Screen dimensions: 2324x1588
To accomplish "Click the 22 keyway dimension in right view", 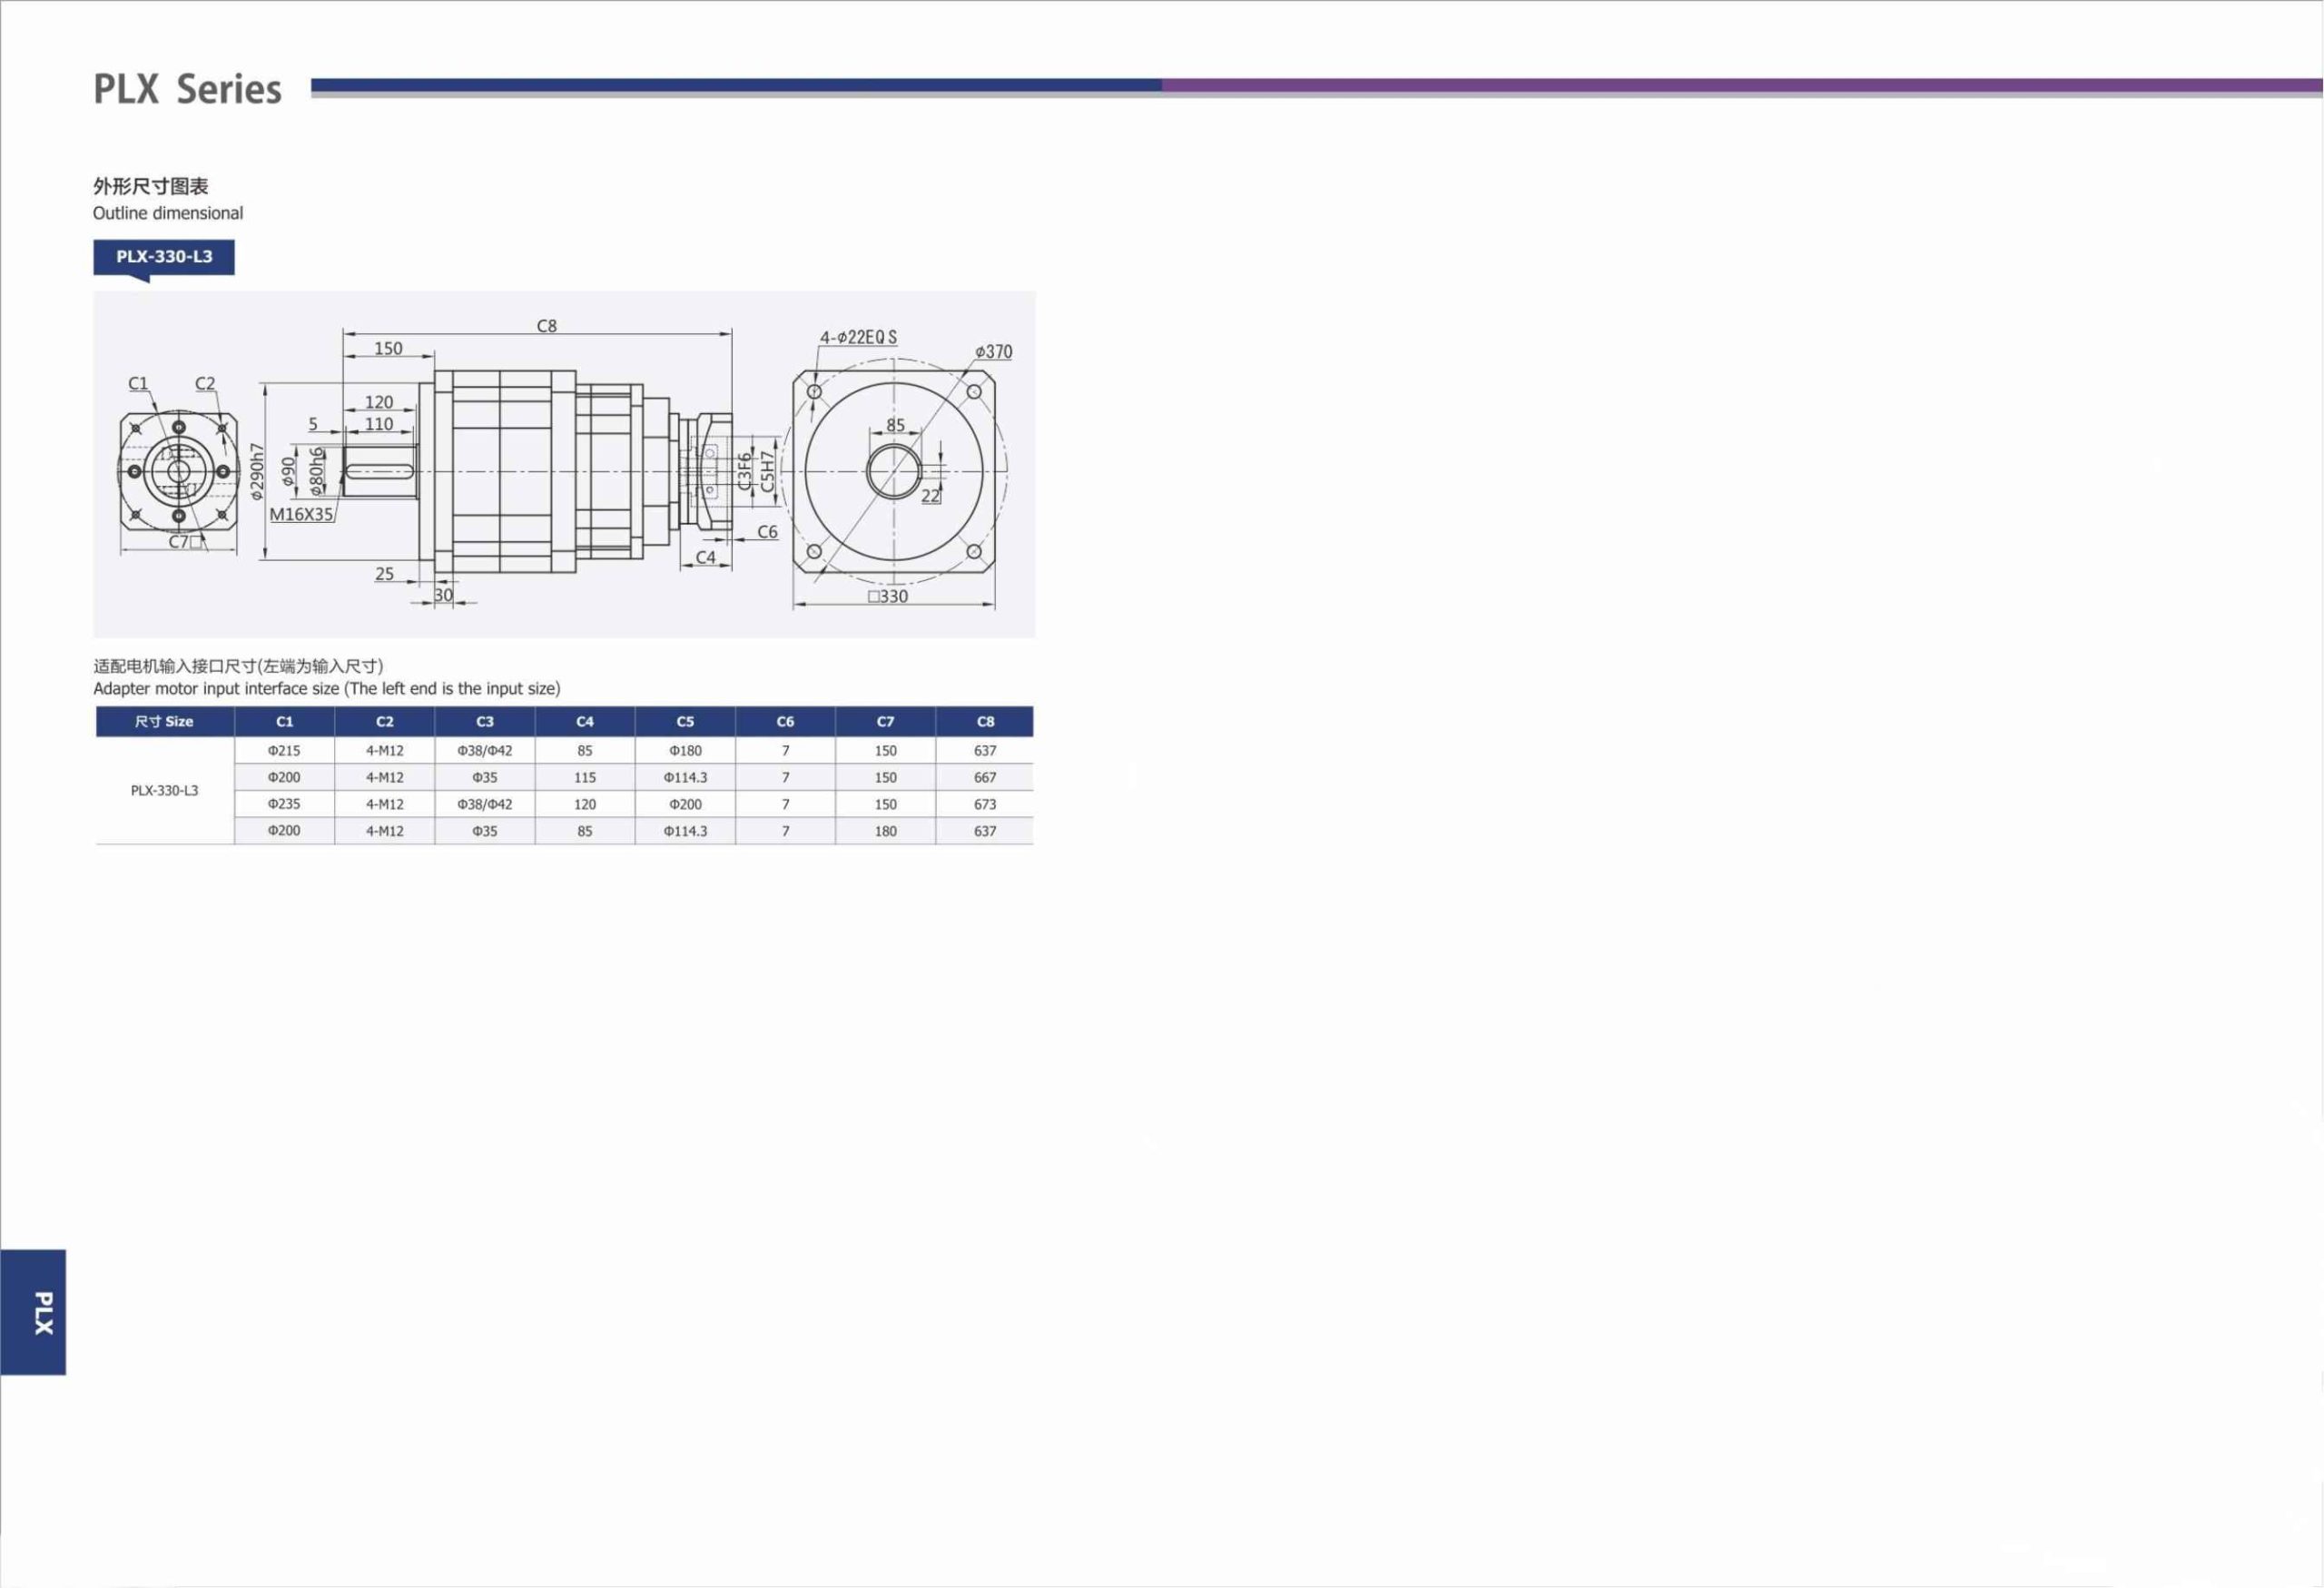I will pos(930,496).
